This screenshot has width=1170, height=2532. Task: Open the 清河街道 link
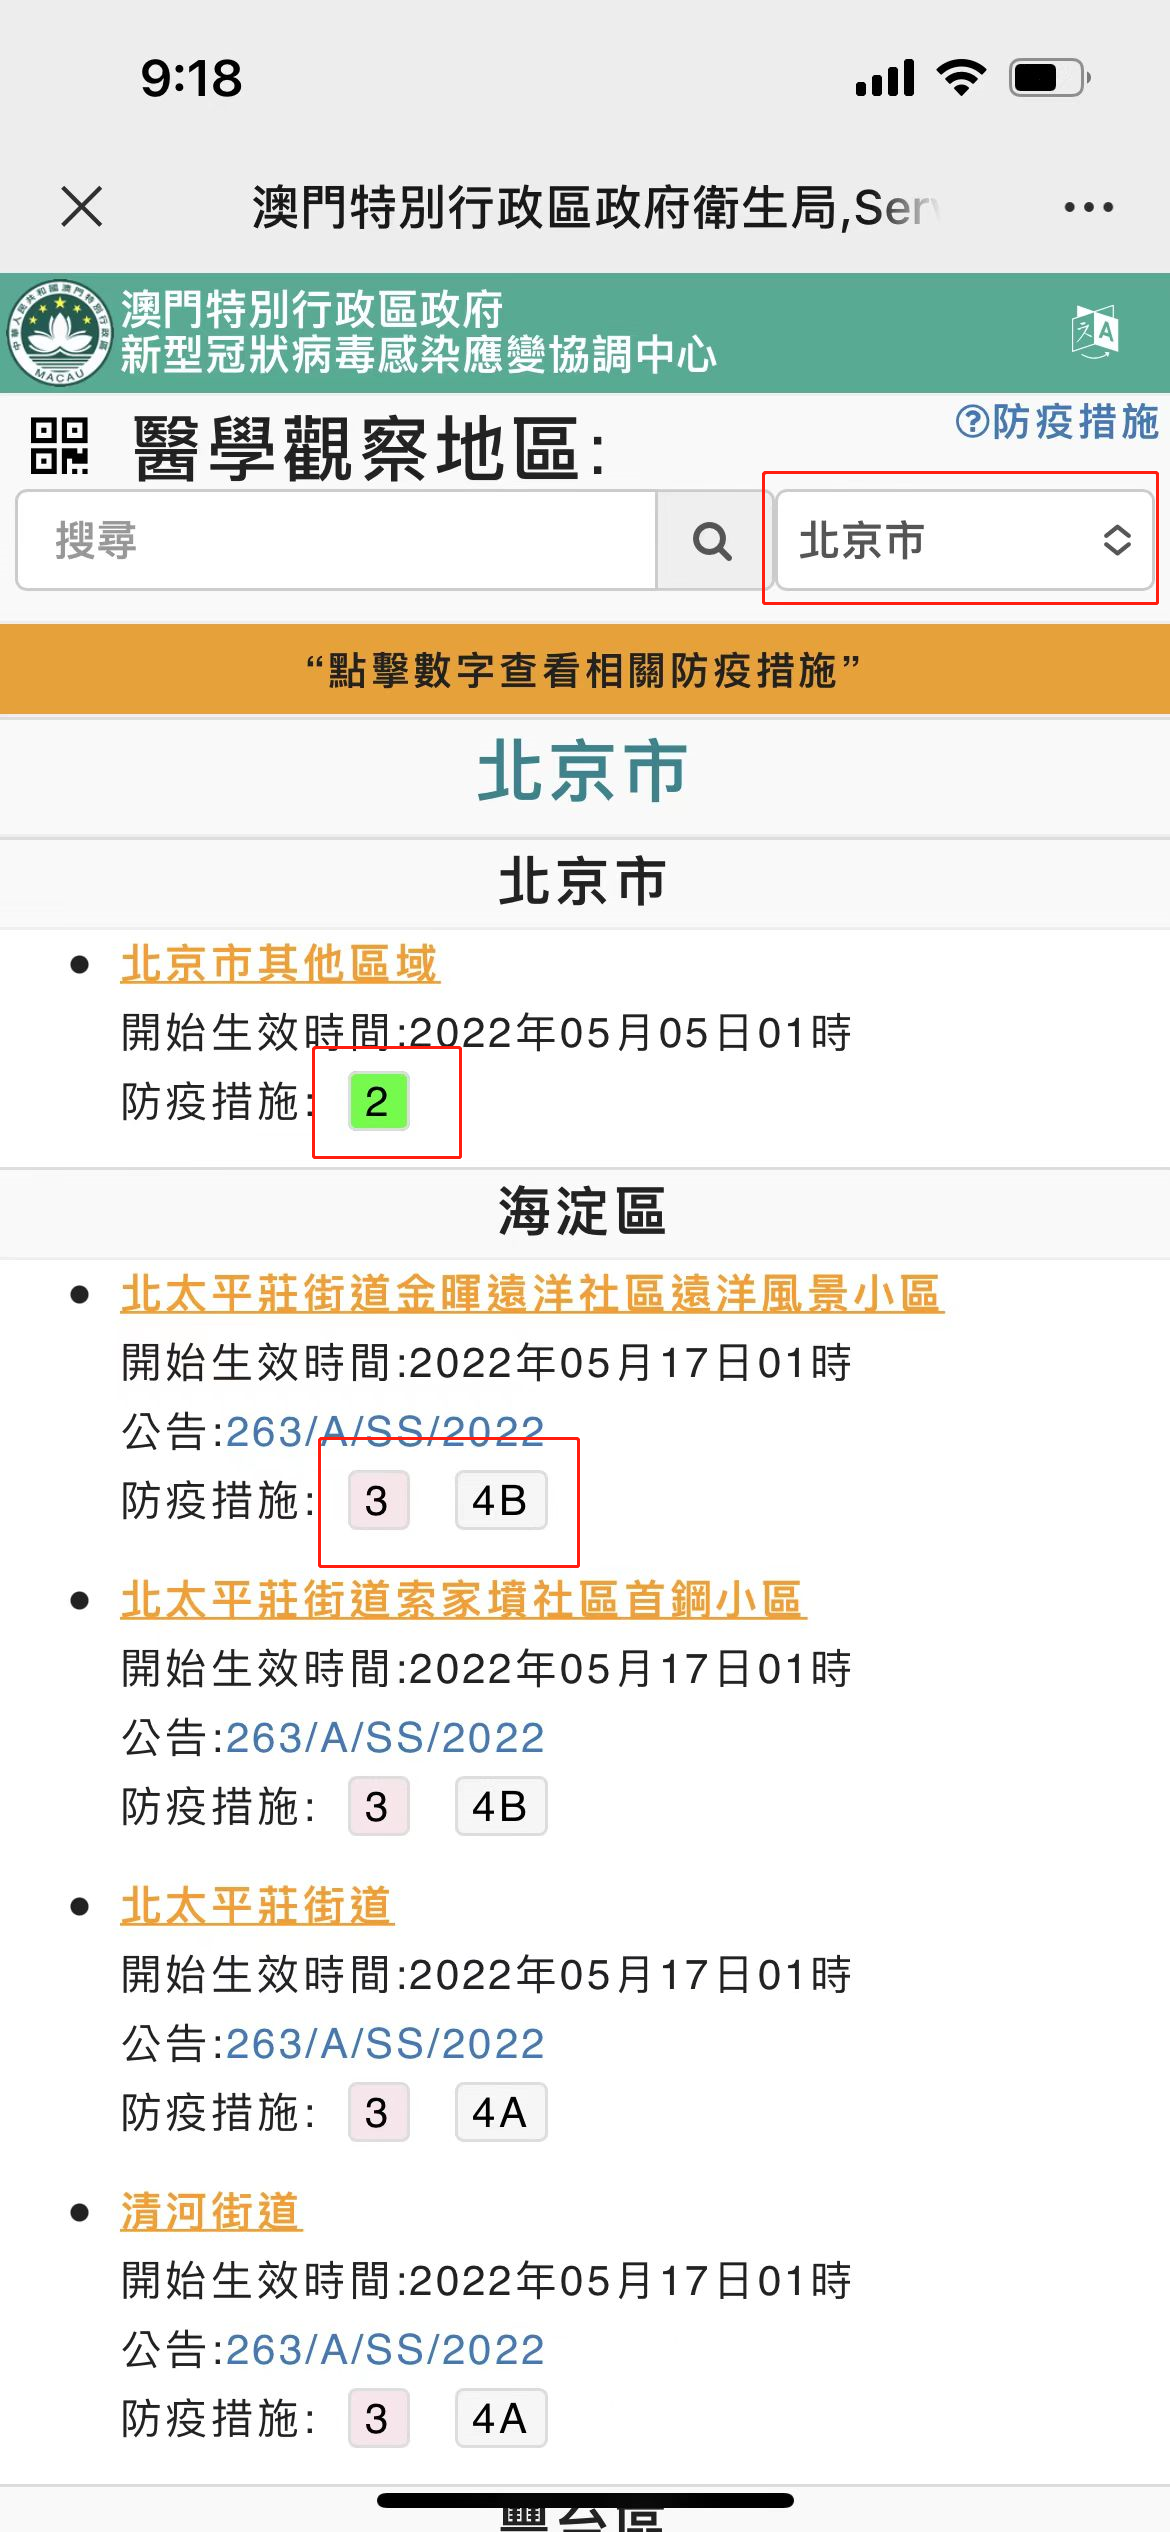[x=210, y=2212]
